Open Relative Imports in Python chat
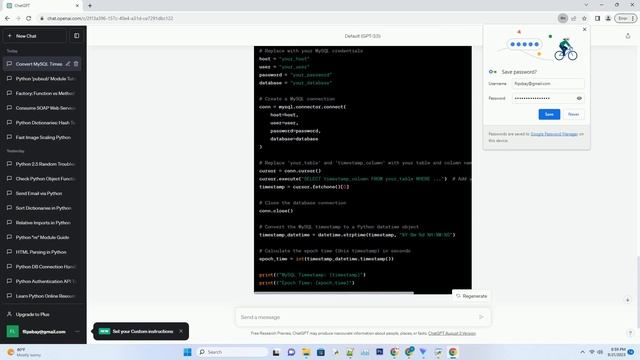Viewport: 640px width, 360px height. coord(42,222)
